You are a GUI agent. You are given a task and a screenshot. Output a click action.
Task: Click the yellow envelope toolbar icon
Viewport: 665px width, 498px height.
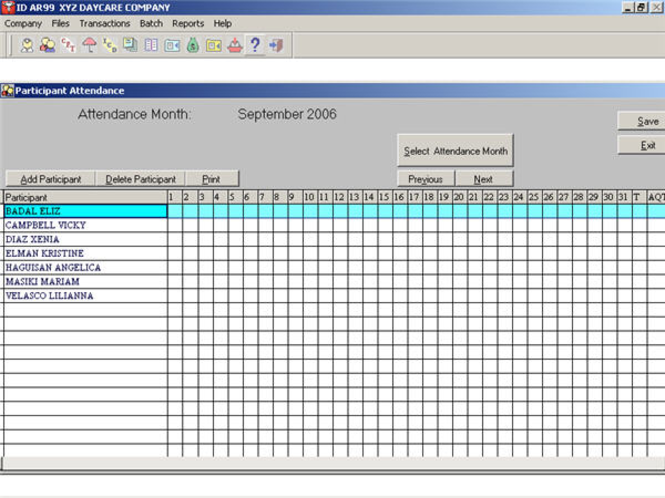coord(213,45)
